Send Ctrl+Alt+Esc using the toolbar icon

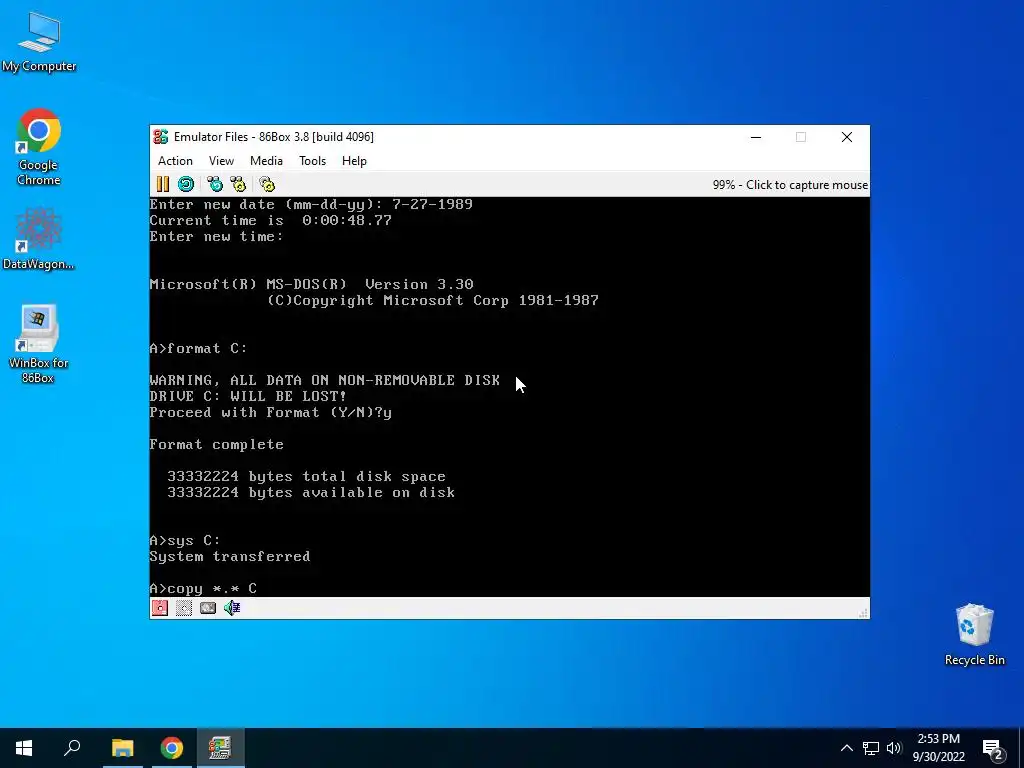tap(238, 184)
